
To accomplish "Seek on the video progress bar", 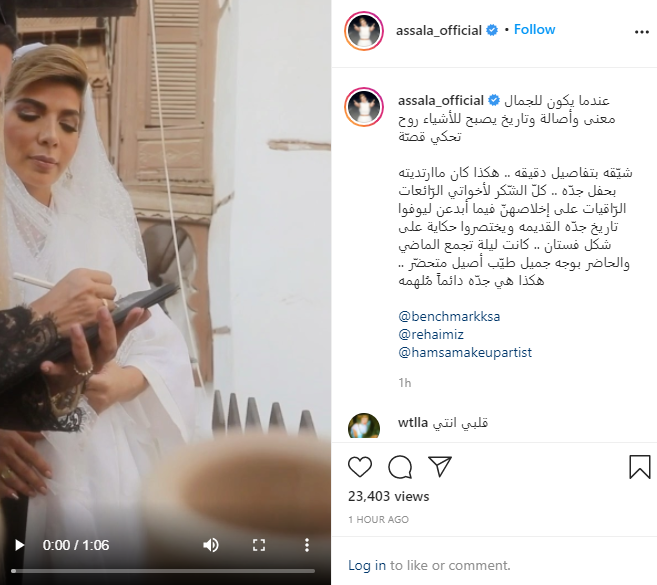I will [x=163, y=571].
